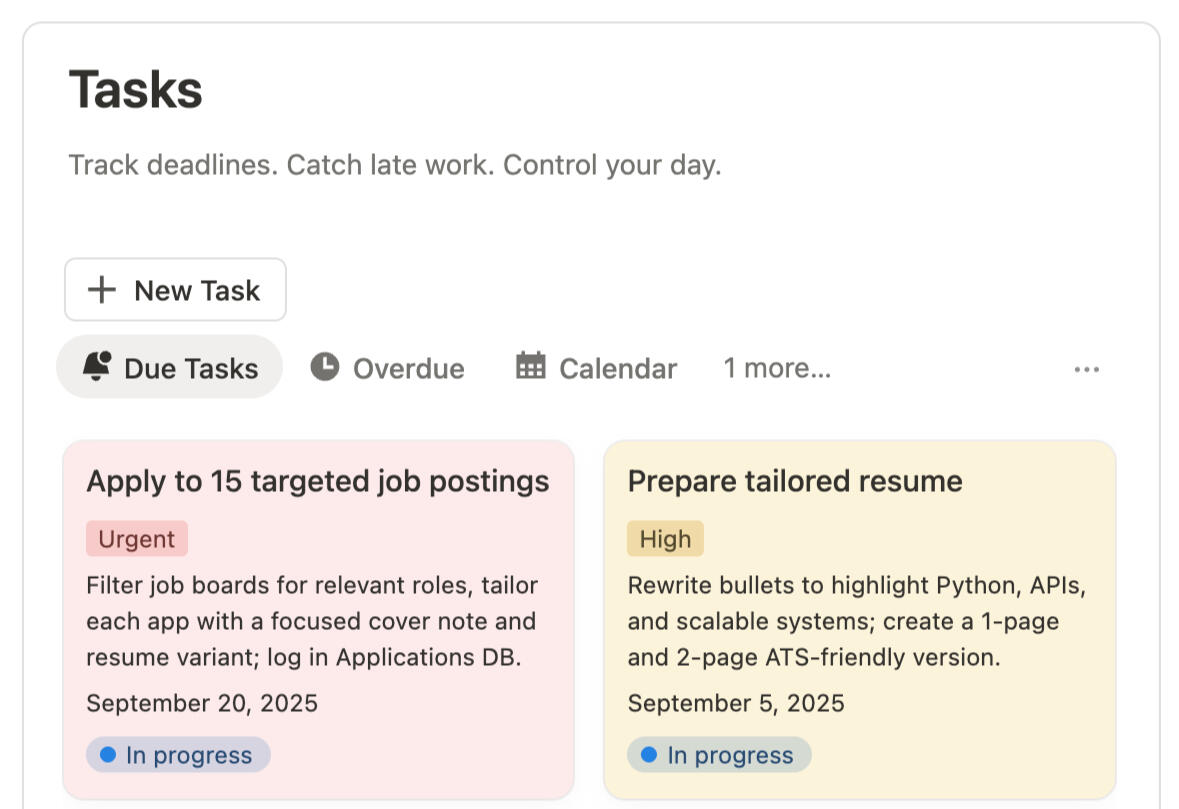The height and width of the screenshot is (809, 1179).
Task: Open the three-dot view options menu
Action: (1086, 369)
